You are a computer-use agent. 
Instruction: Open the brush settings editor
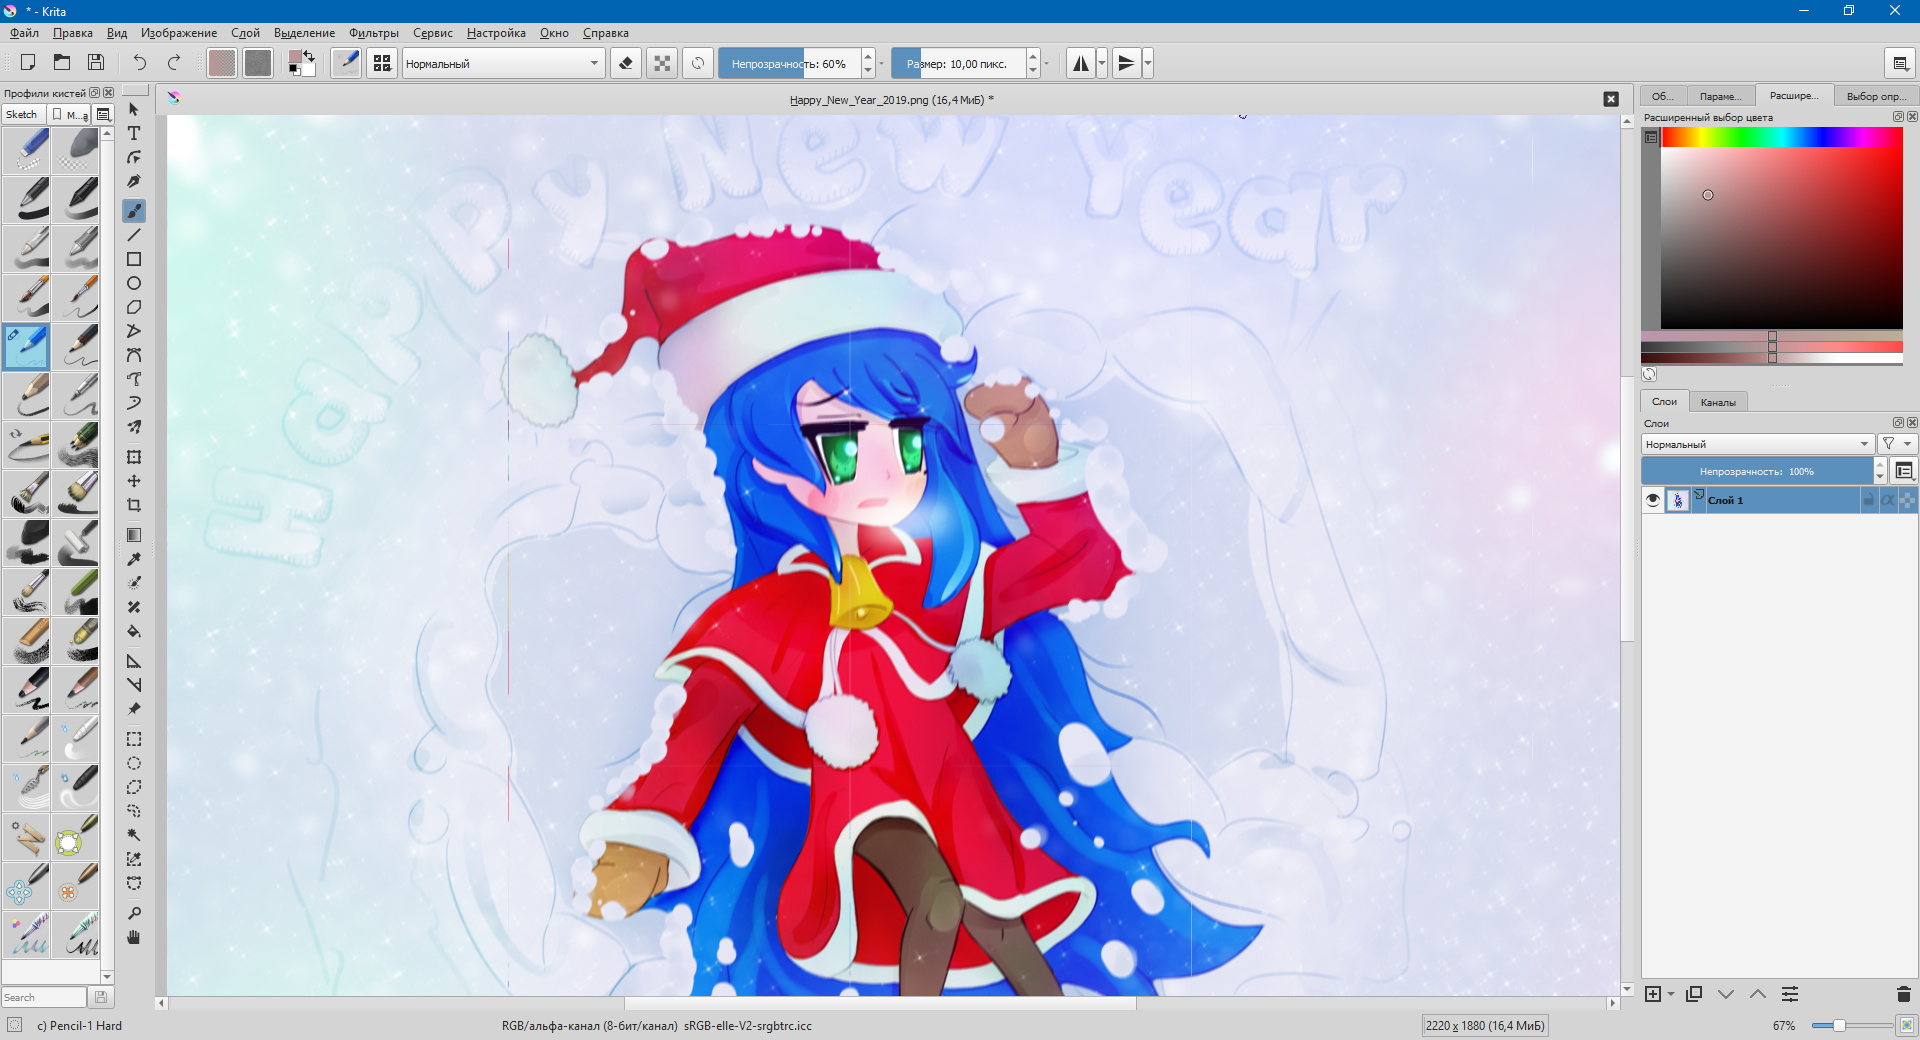pyautogui.click(x=346, y=63)
